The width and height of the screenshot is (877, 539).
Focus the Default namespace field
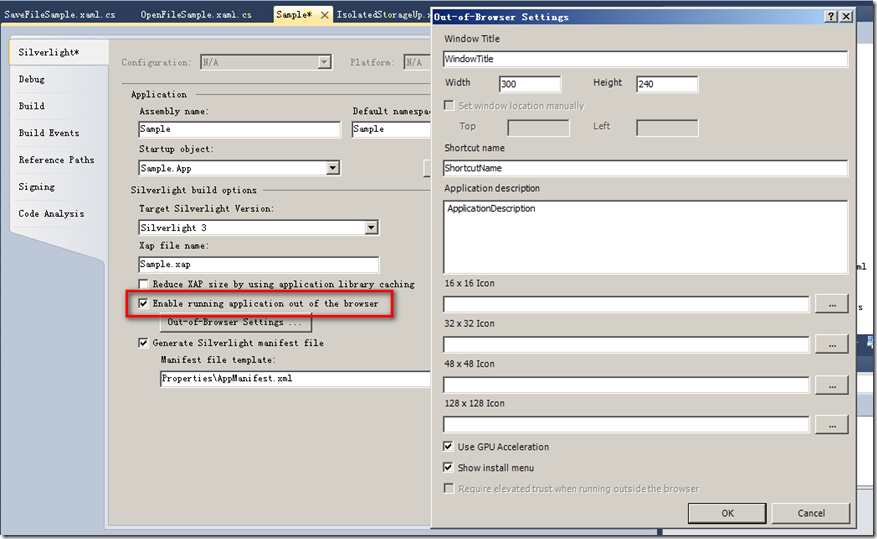tap(392, 129)
